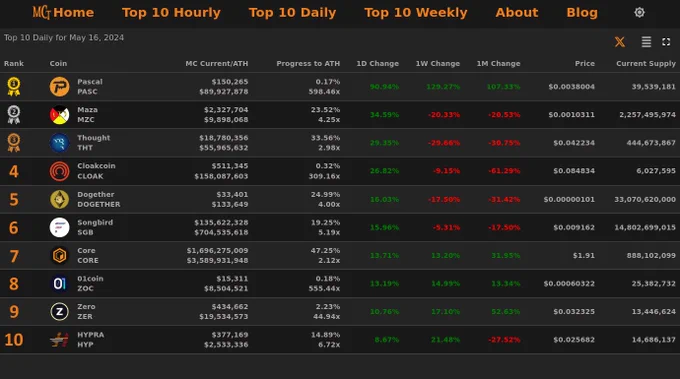Select Core price $1.91
The image size is (680, 379).
point(584,256)
